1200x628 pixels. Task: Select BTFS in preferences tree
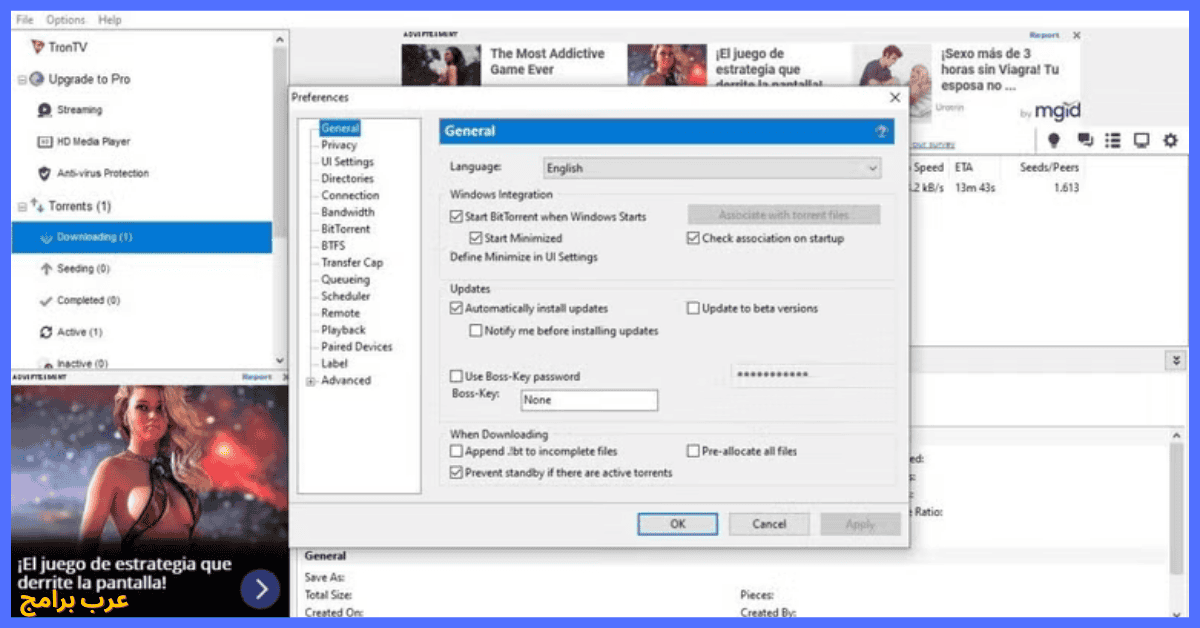(x=333, y=246)
